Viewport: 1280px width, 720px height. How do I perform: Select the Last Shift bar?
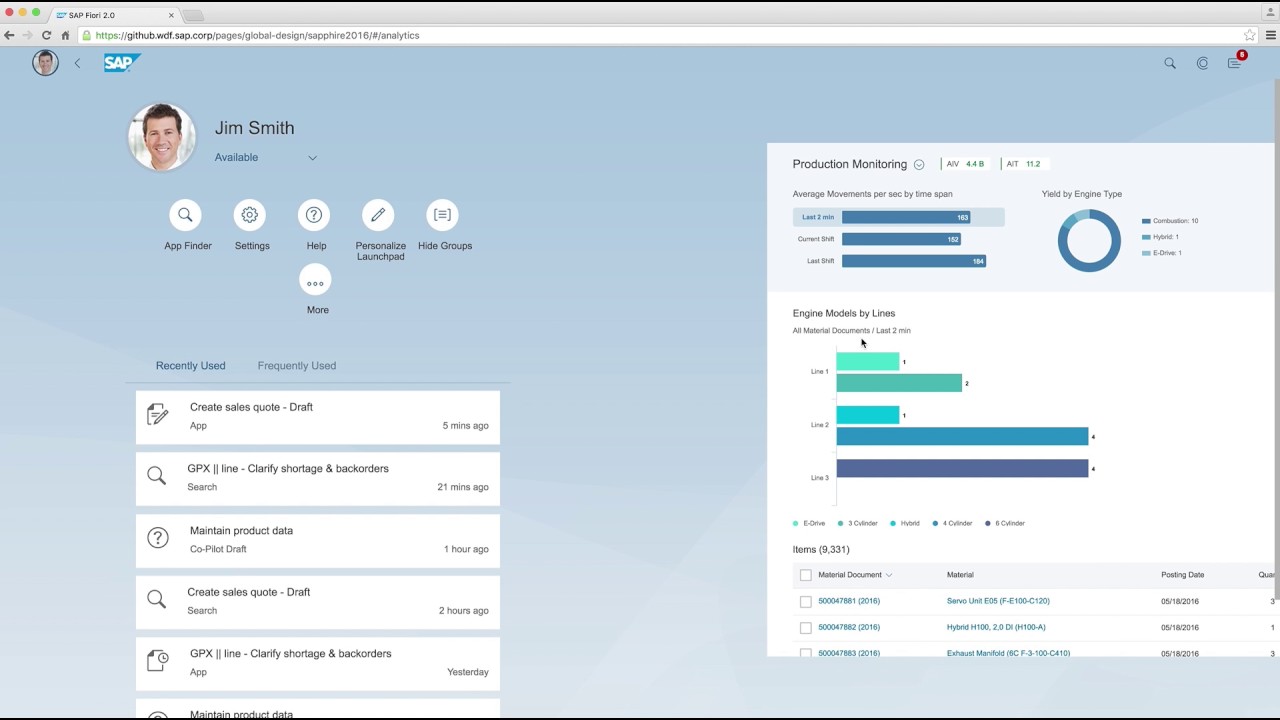(914, 261)
